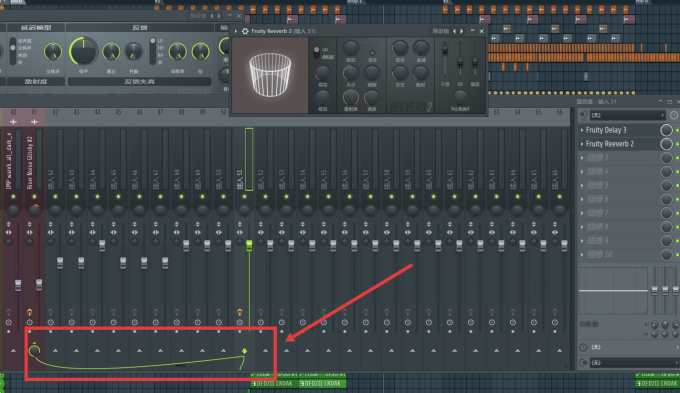Mute the Riser Noise Glitchy #2 mixer track LED
Image resolution: width=680 pixels, height=393 pixels.
click(34, 197)
